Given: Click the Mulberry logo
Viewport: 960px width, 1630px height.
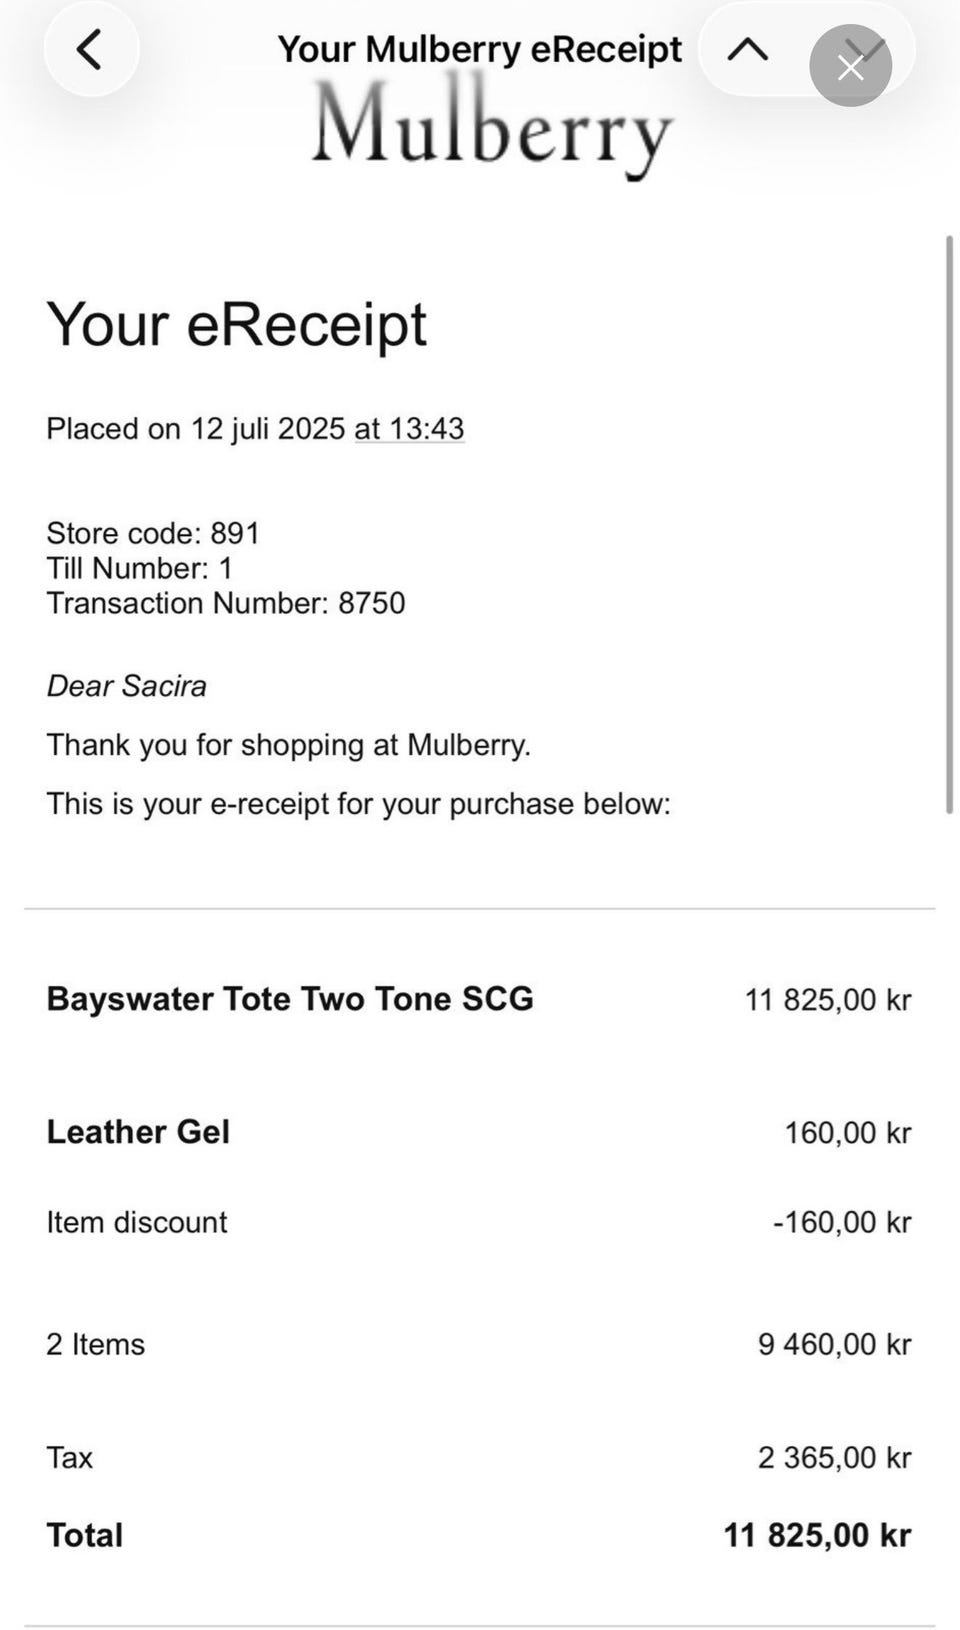Looking at the screenshot, I should pos(491,130).
